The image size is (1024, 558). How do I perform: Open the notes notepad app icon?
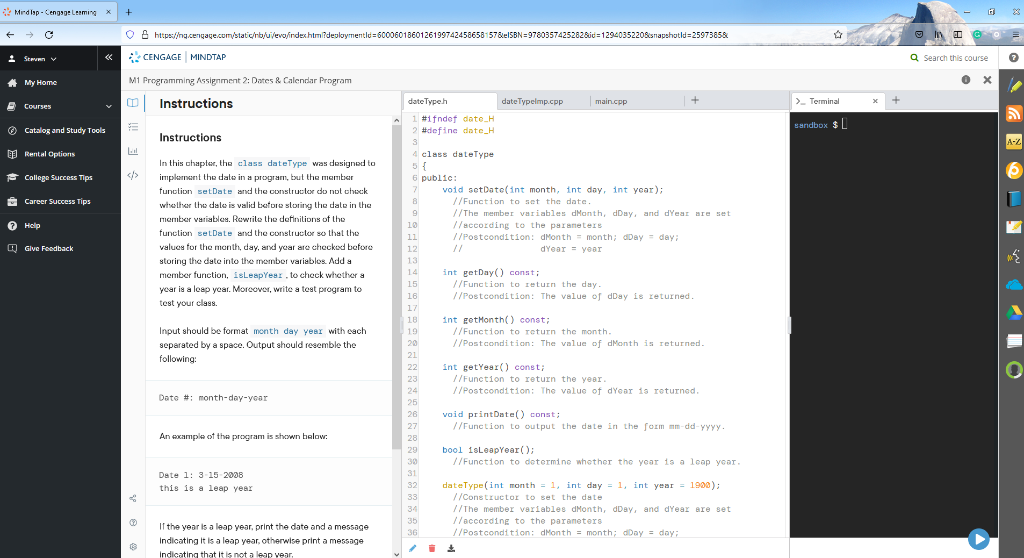(x=1014, y=227)
